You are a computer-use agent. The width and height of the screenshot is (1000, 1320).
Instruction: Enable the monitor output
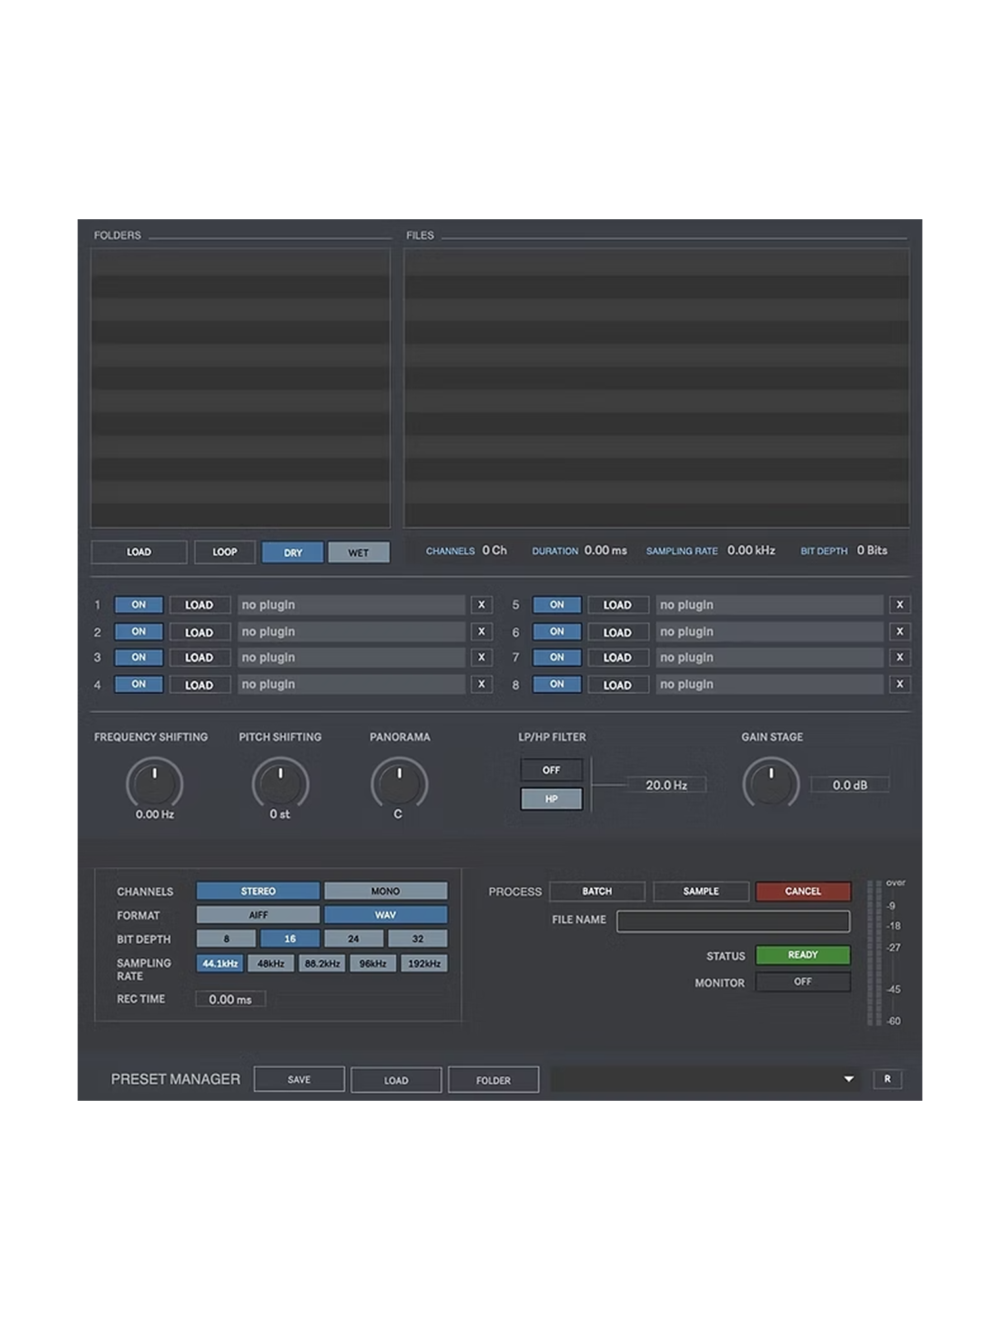pos(803,982)
